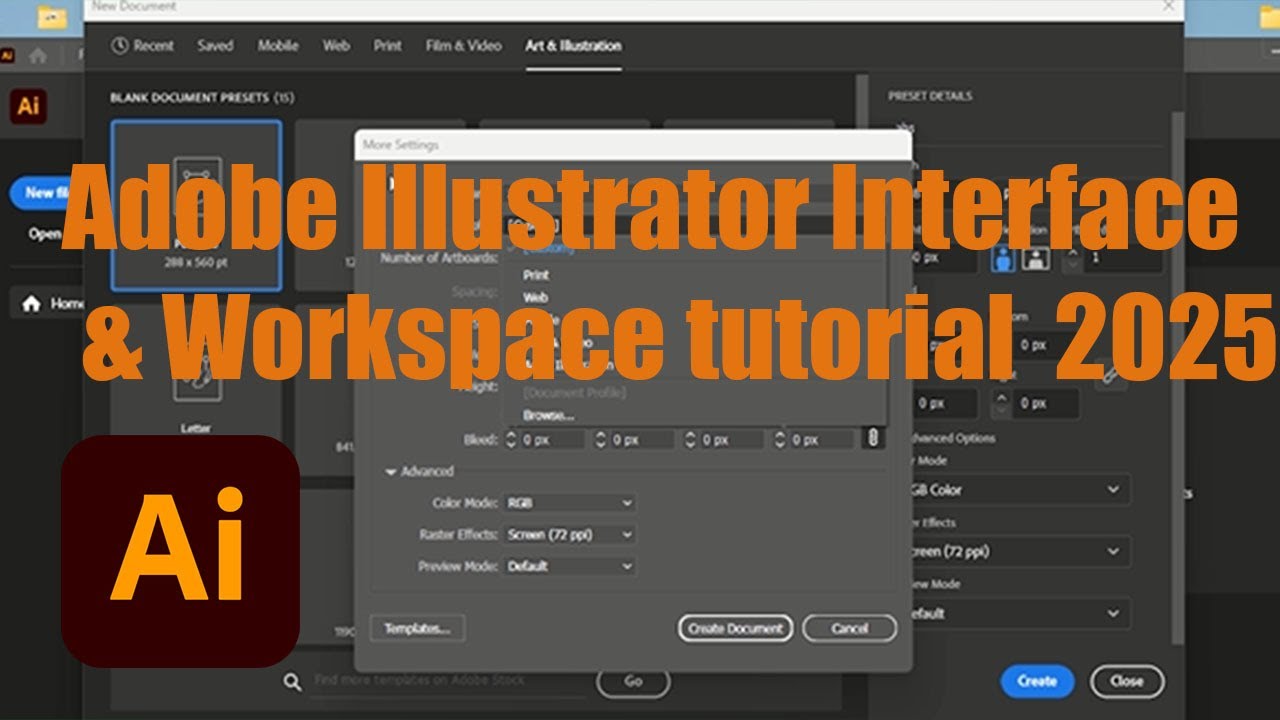Click the Adobe Stock template search field
Screen dimensions: 1280x720
448,681
